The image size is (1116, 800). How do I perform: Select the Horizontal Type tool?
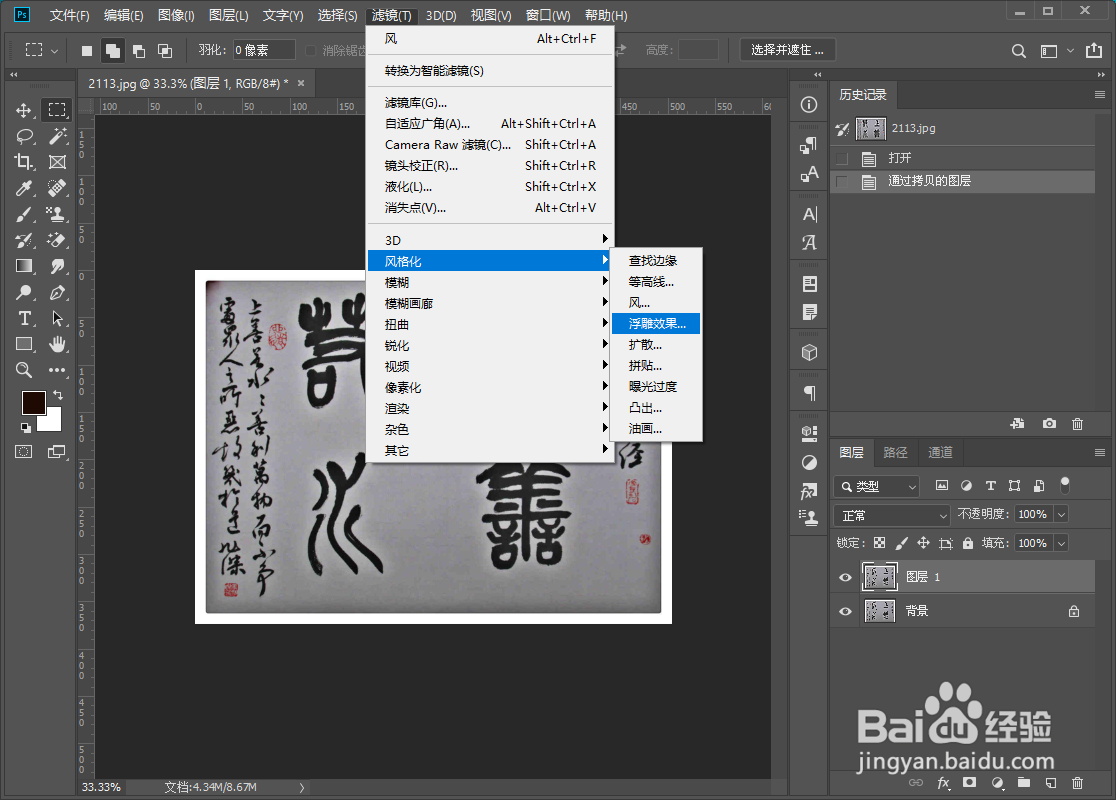pyautogui.click(x=23, y=318)
